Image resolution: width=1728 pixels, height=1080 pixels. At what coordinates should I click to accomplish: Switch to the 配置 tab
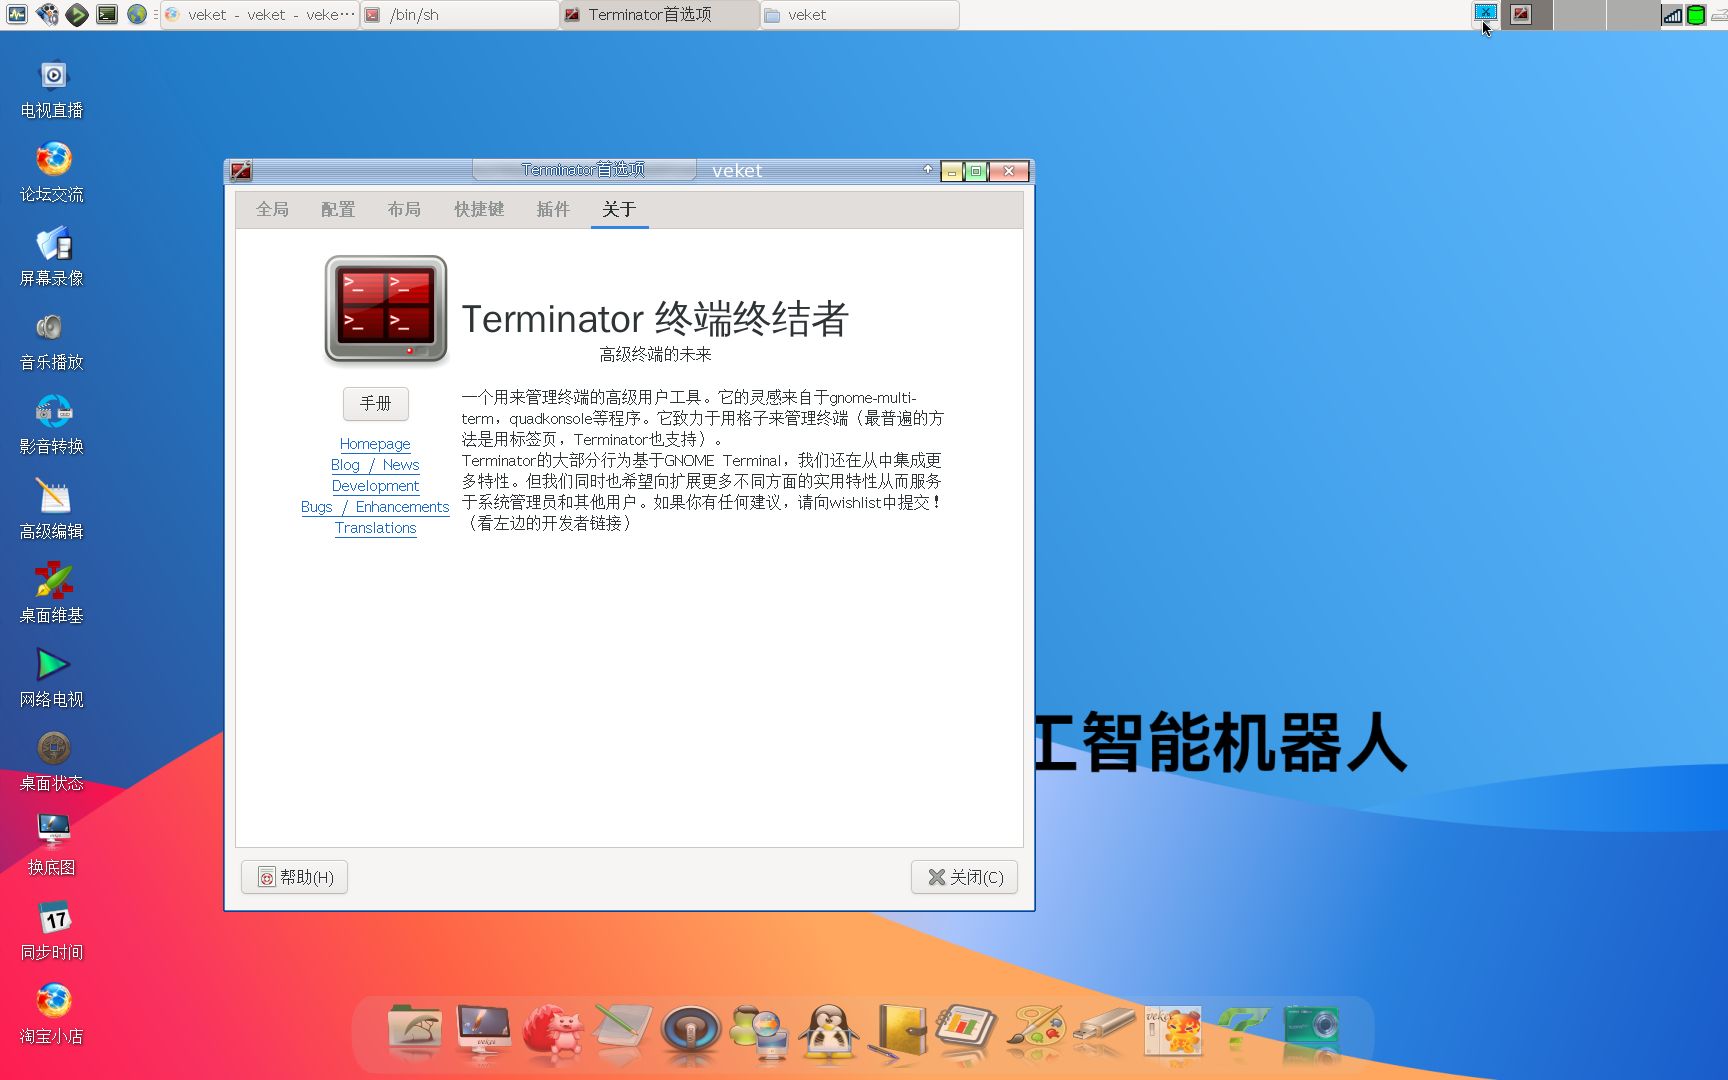(338, 209)
